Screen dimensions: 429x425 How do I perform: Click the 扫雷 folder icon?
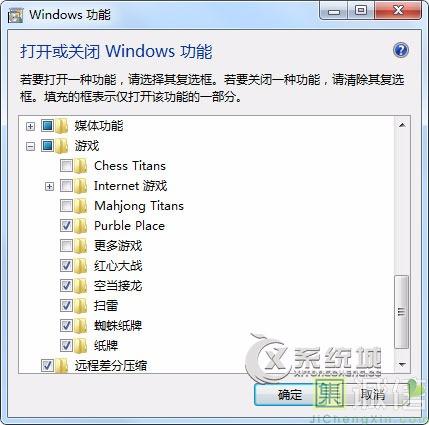(81, 306)
